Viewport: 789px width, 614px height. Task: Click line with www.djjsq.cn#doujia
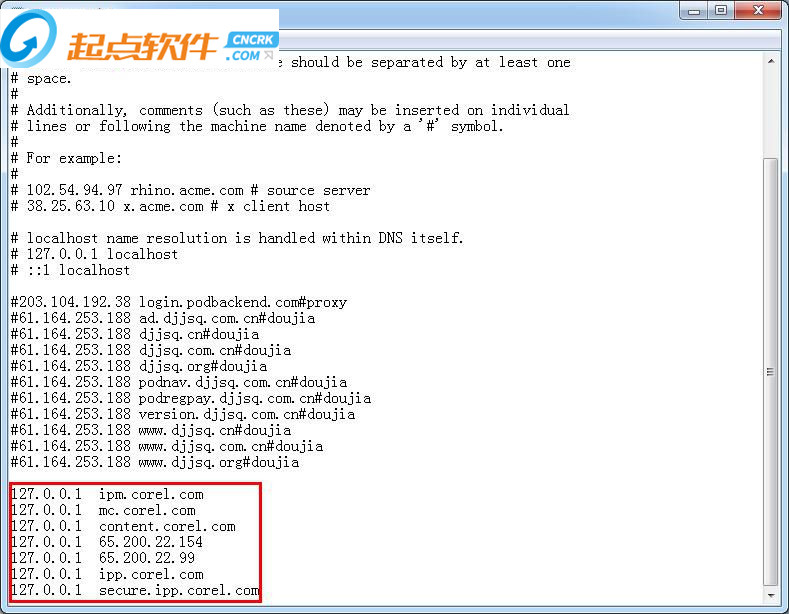(151, 430)
